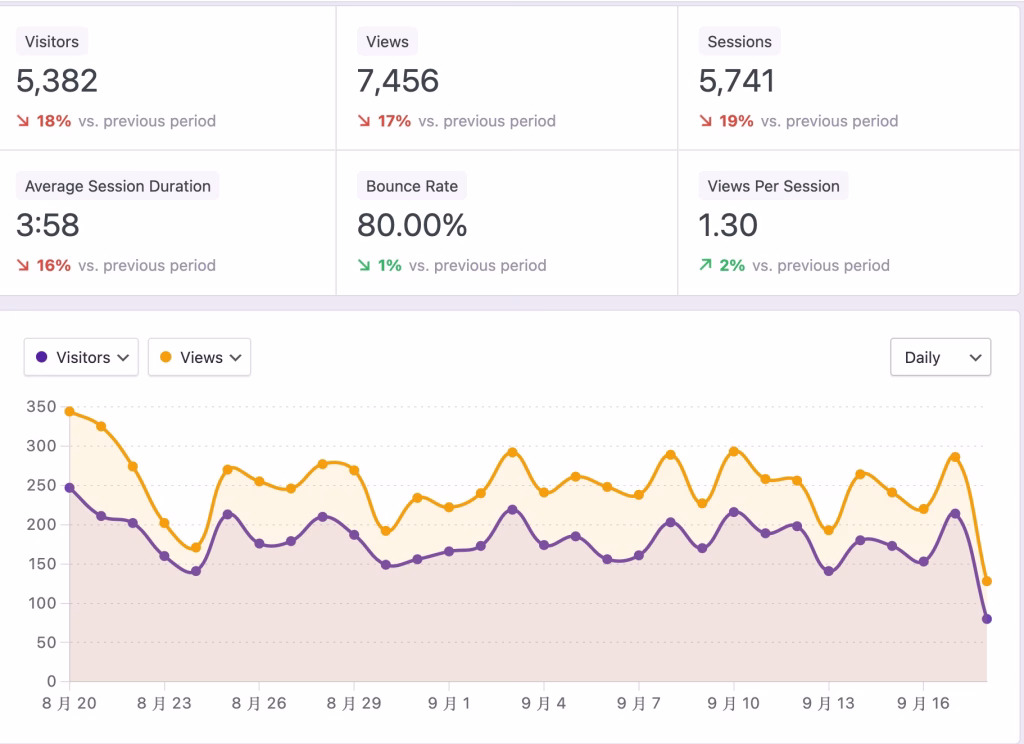Viewport: 1024px width, 744px height.
Task: Click the Visitors downward trend arrow icon
Action: (x=23, y=121)
